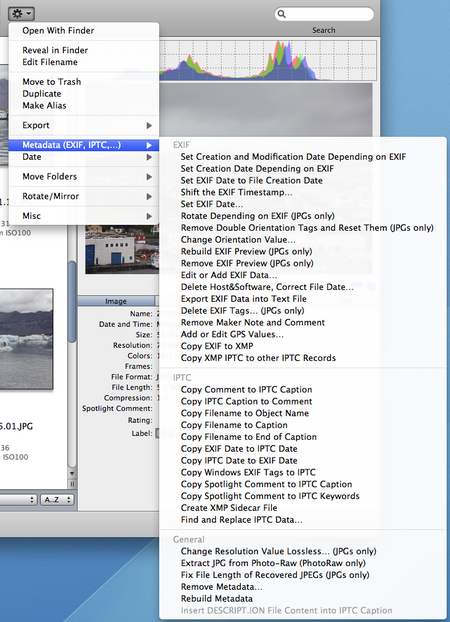
Task: Choose Find and Replace IPTC Data...
Action: (x=303, y=520)
